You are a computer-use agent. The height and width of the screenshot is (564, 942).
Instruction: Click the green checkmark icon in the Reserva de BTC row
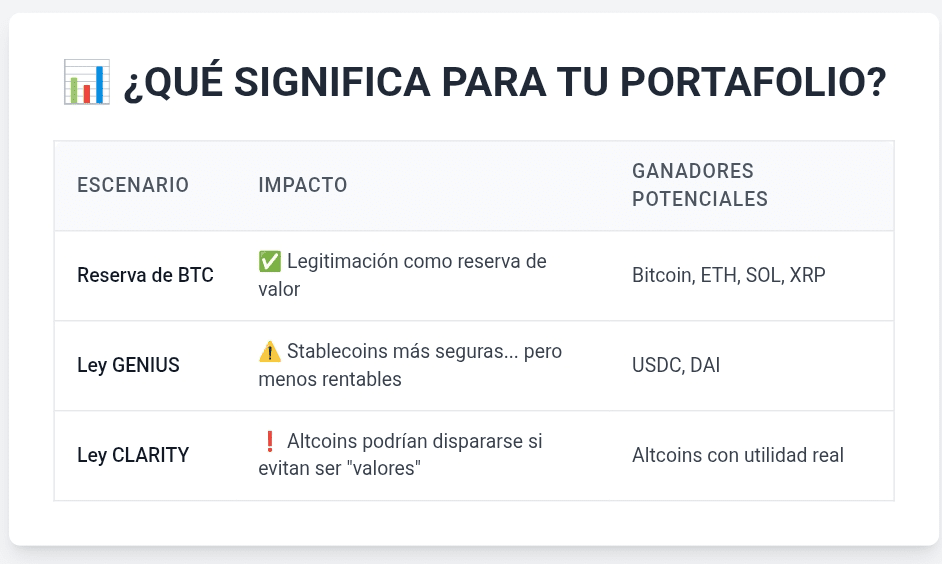pos(269,262)
